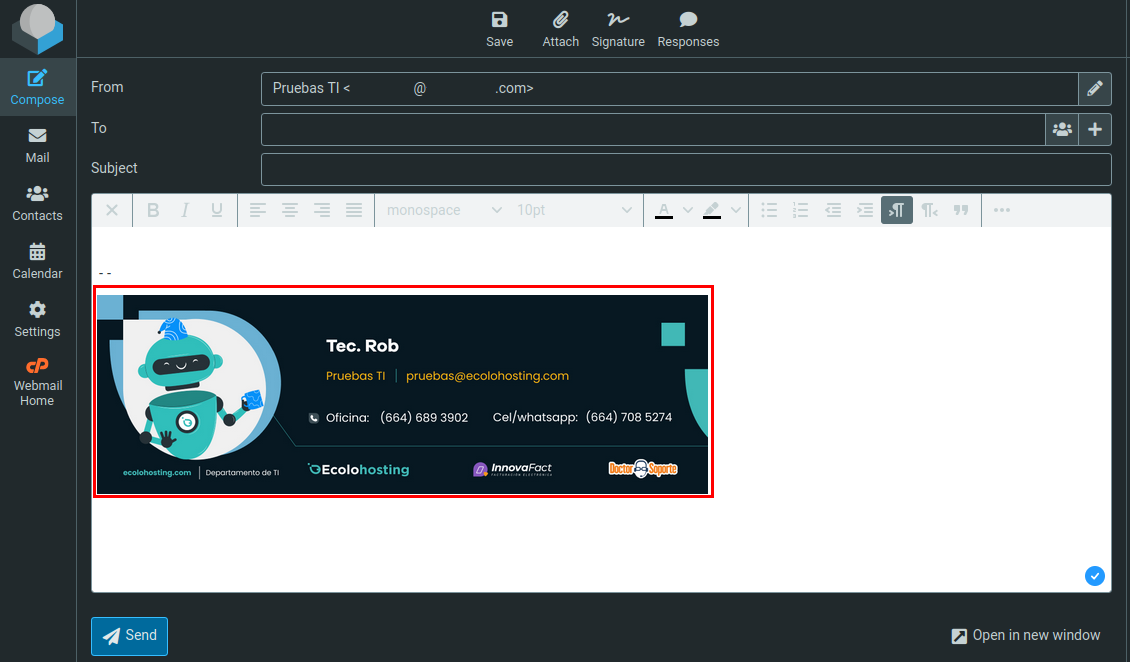
Task: Apply the background highlight color
Action: [x=712, y=210]
